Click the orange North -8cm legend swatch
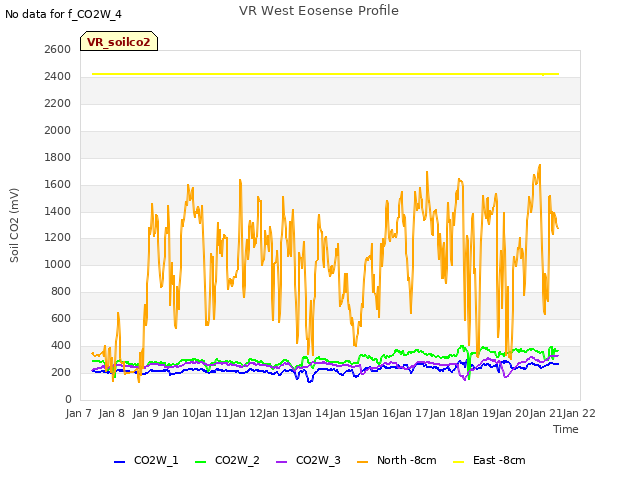This screenshot has height=480, width=640. click(362, 462)
